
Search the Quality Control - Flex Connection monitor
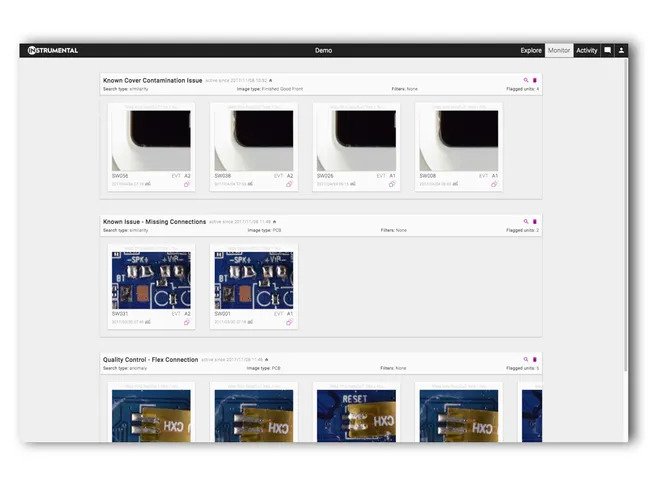526,360
